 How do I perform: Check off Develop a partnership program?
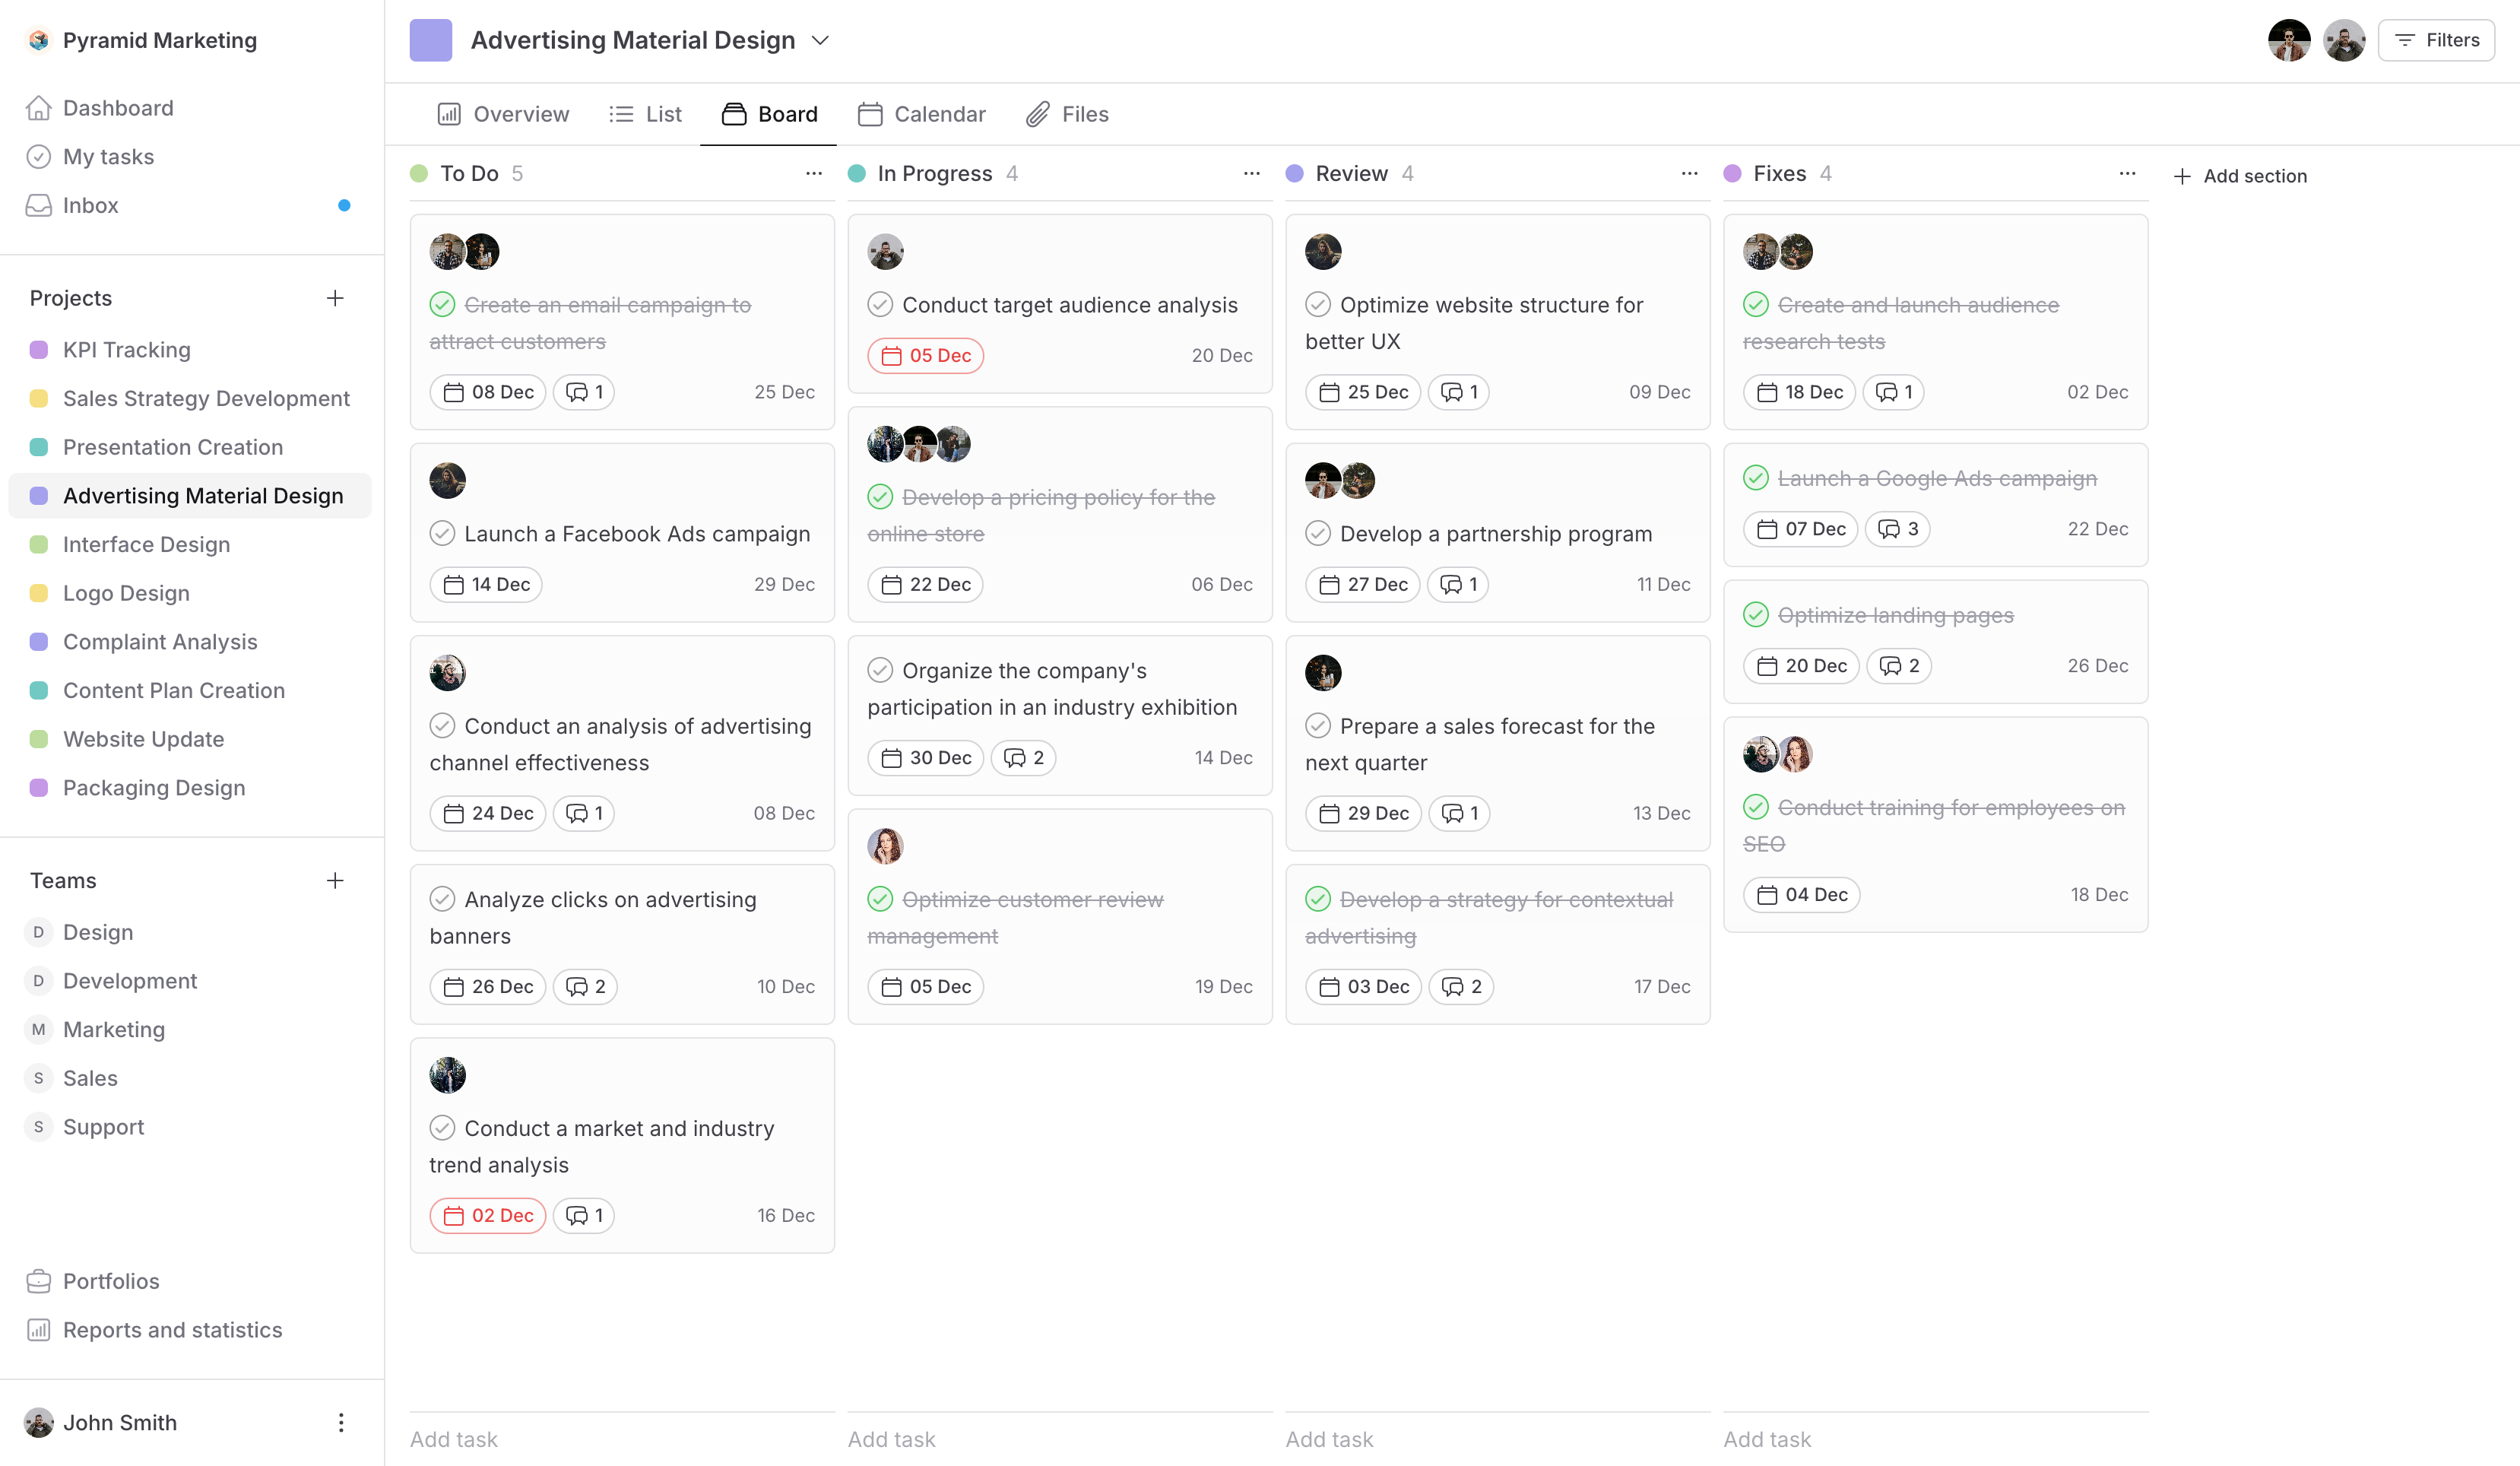pyautogui.click(x=1318, y=533)
